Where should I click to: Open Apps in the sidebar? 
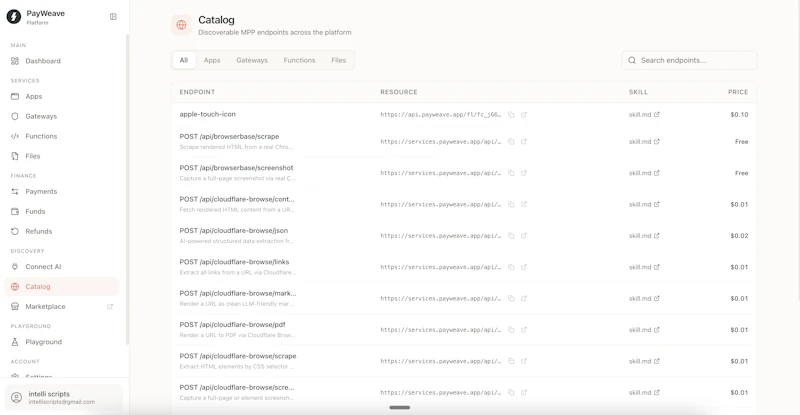click(x=62, y=96)
